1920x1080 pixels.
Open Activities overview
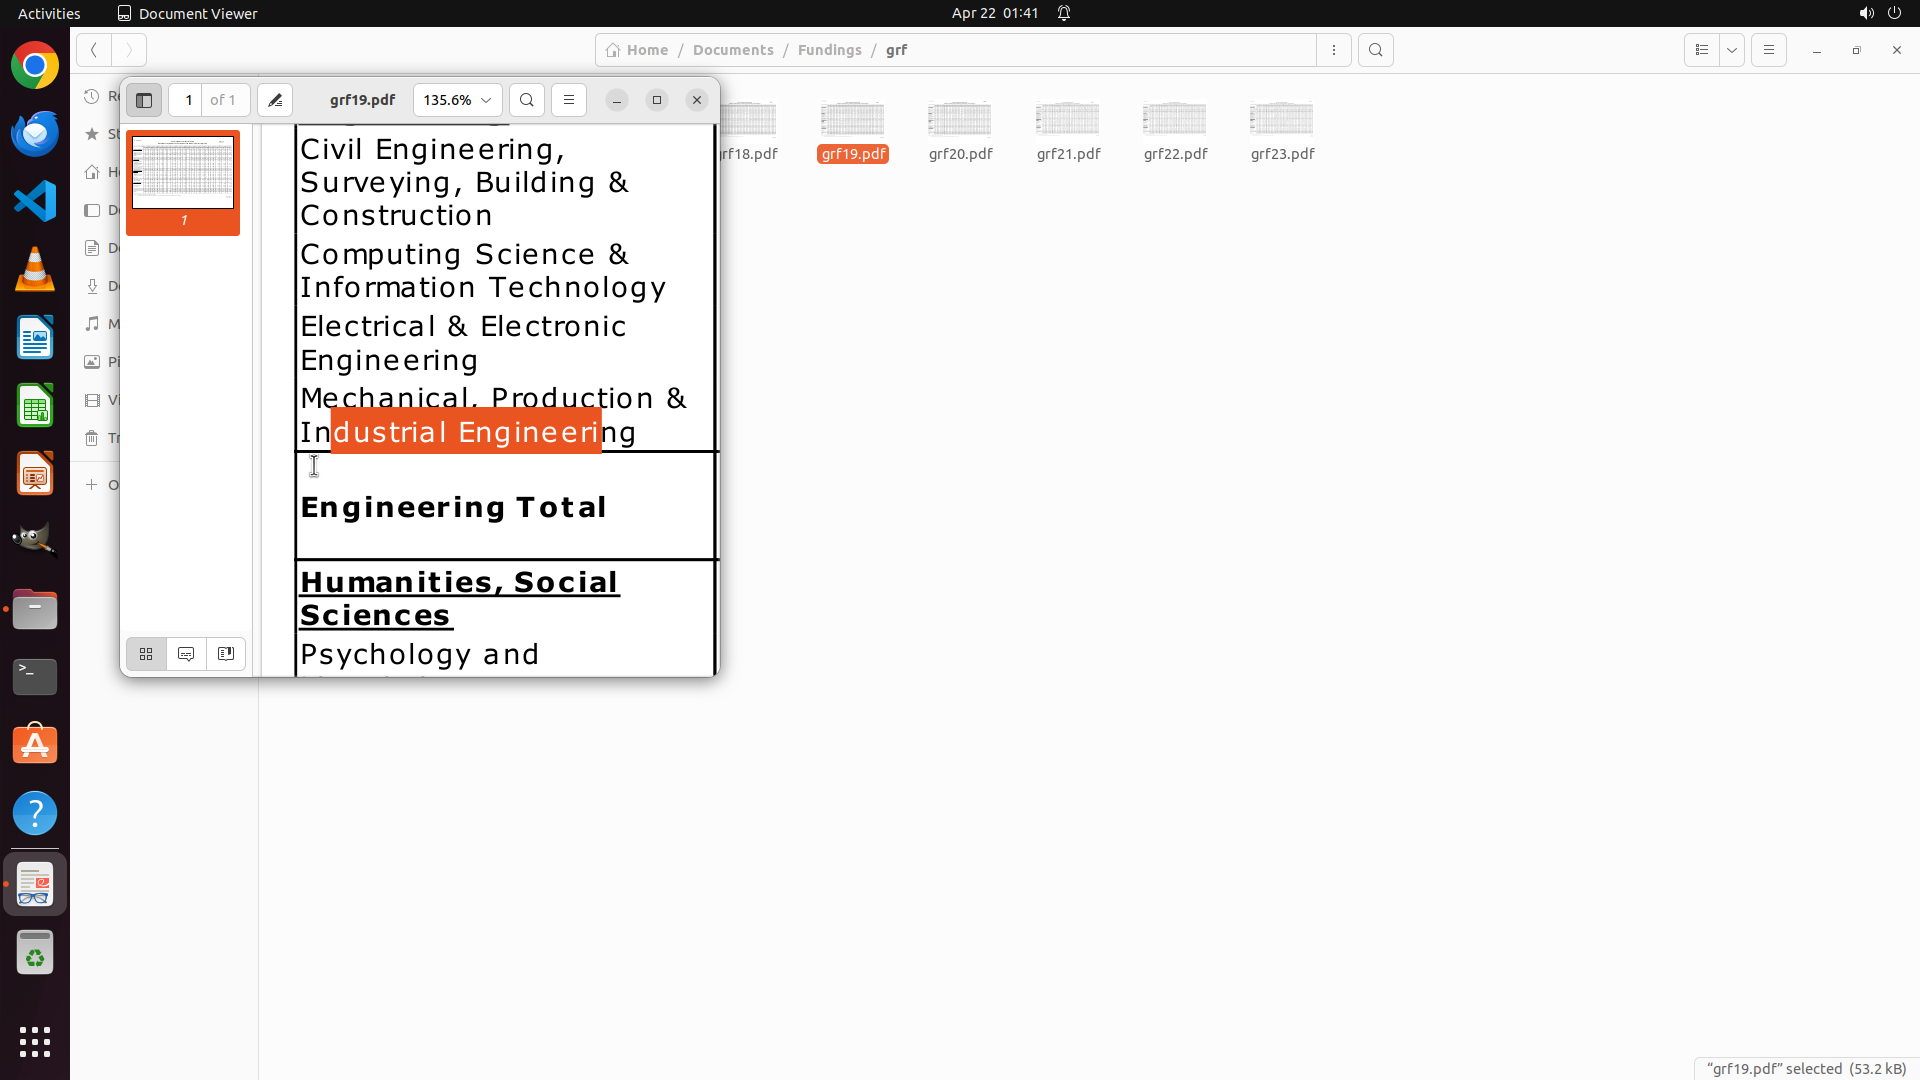pyautogui.click(x=49, y=13)
